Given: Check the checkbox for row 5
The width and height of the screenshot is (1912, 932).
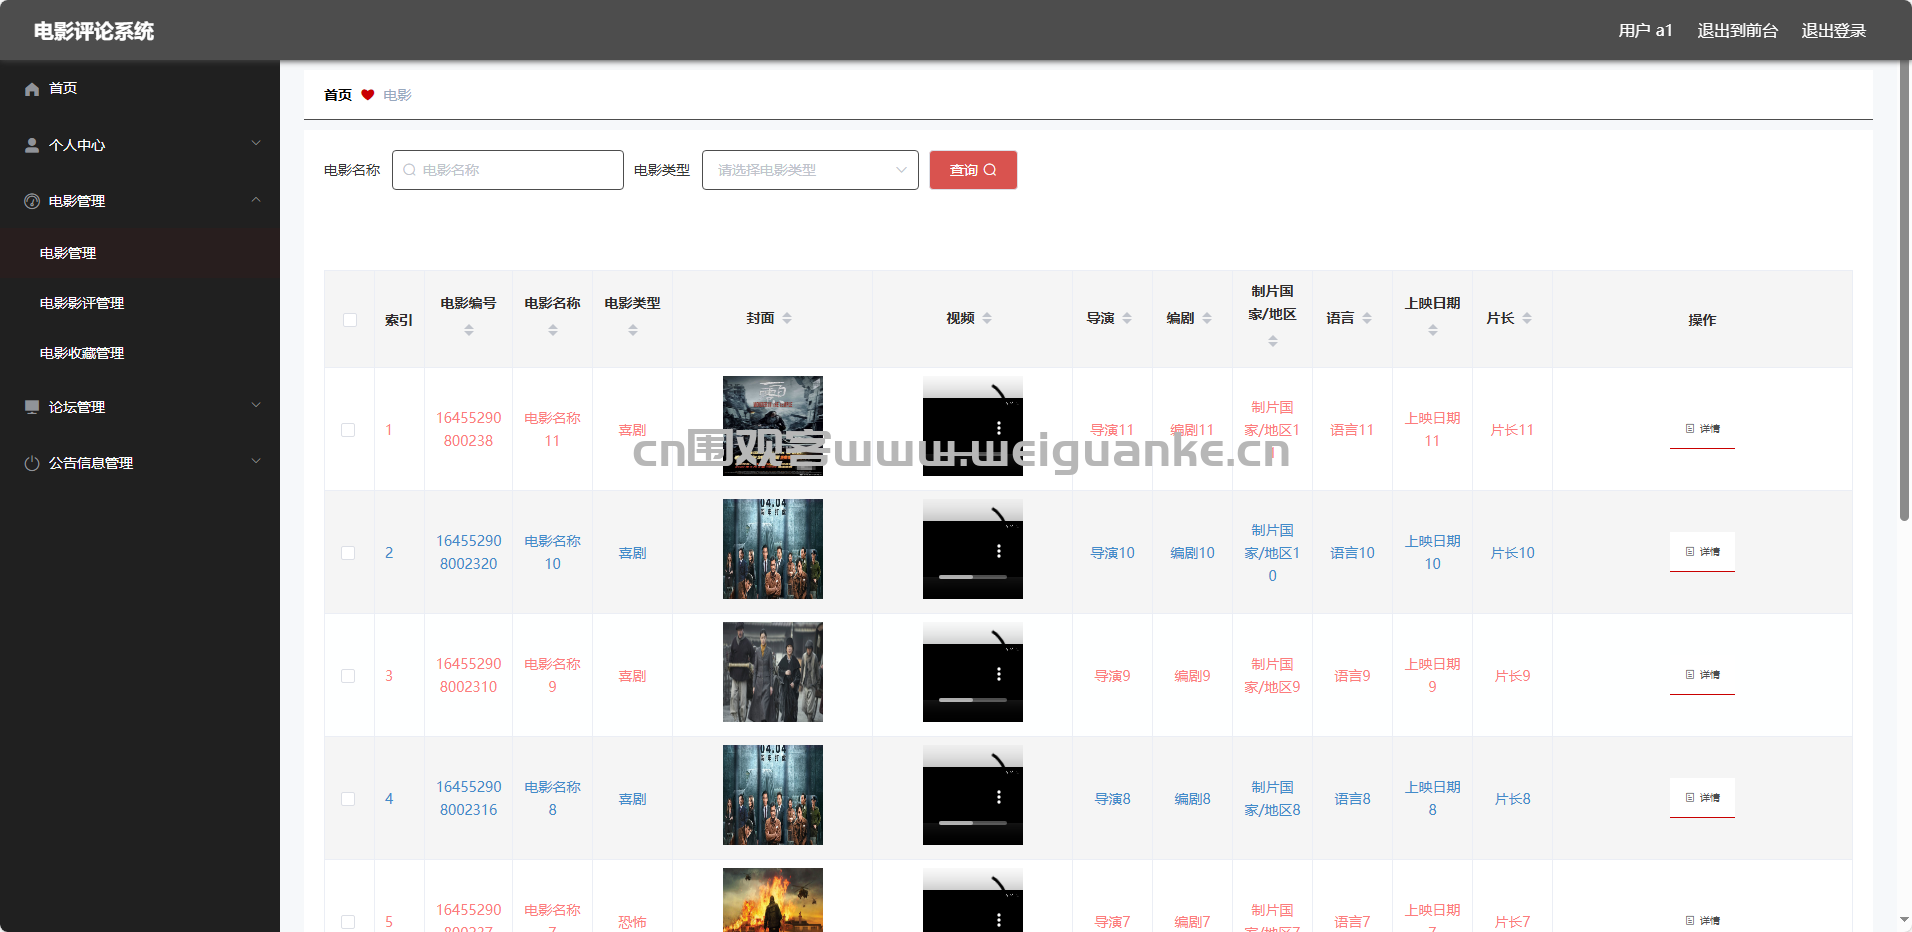Looking at the screenshot, I should coord(348,922).
